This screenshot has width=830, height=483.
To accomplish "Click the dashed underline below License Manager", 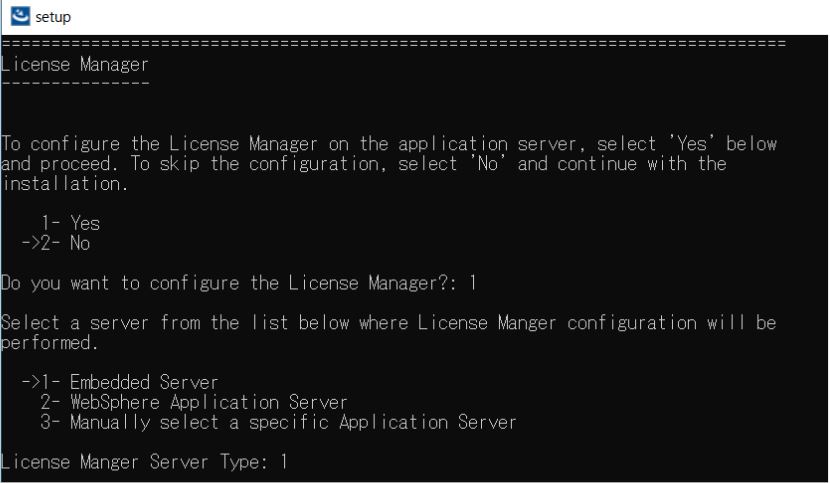I will (75, 82).
